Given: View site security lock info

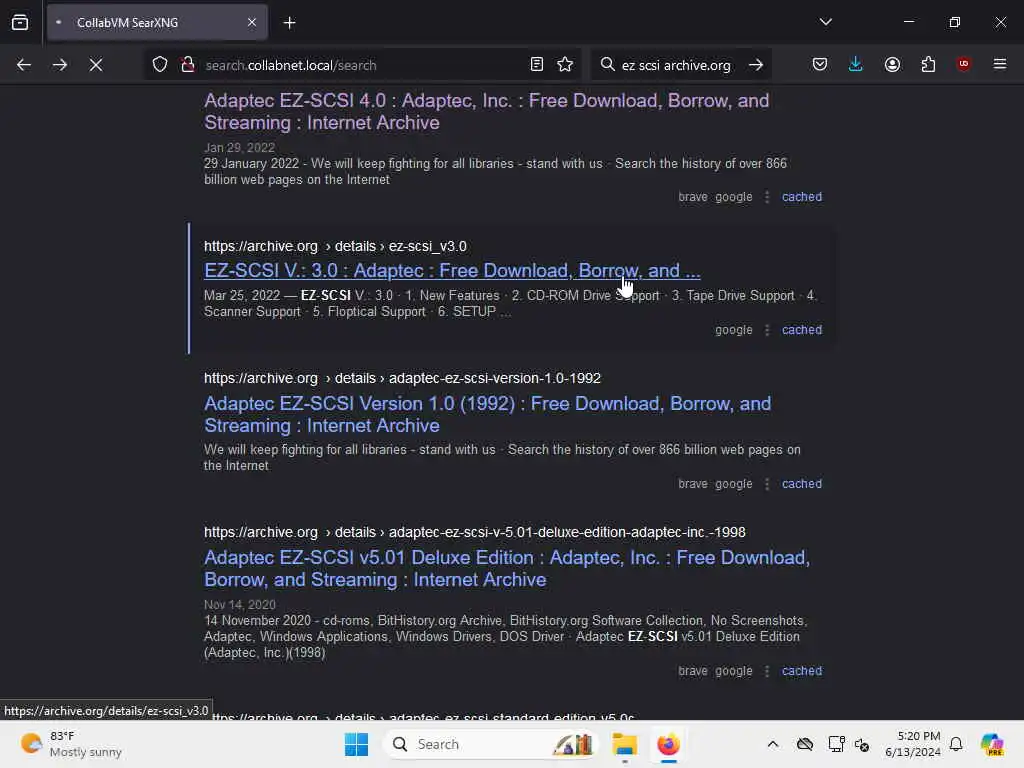Looking at the screenshot, I should click(188, 65).
